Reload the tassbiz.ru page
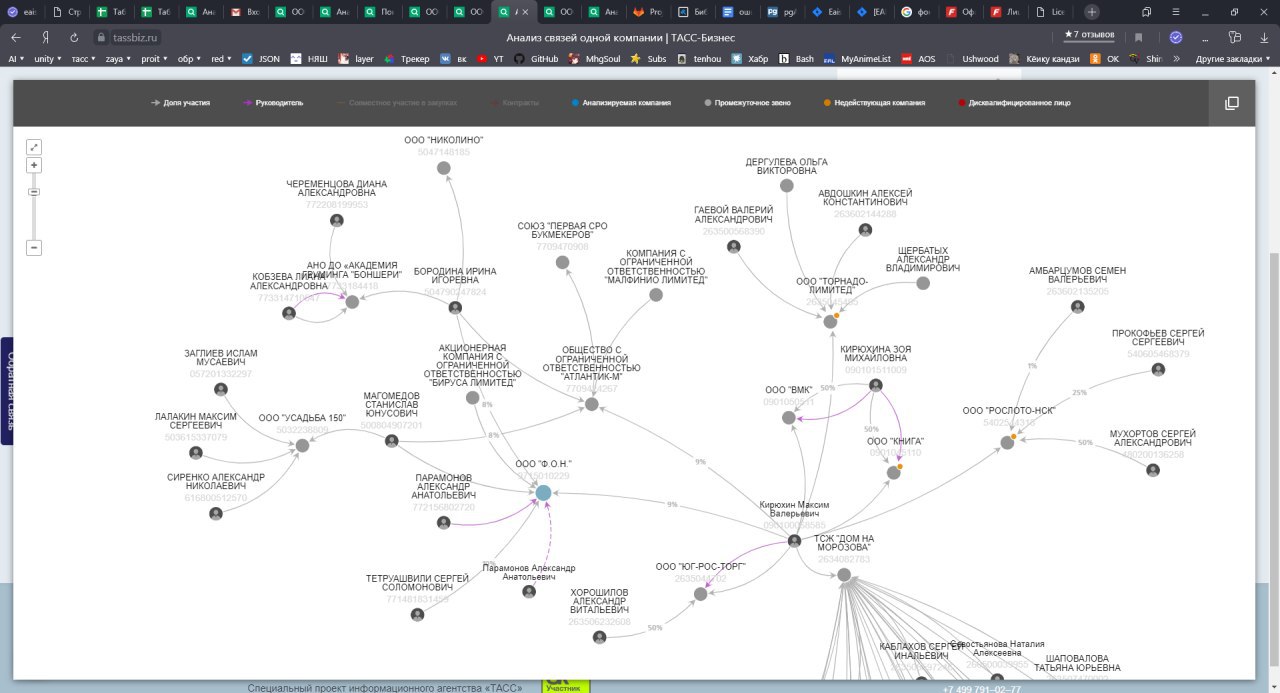Image resolution: width=1280 pixels, height=693 pixels. [74, 37]
